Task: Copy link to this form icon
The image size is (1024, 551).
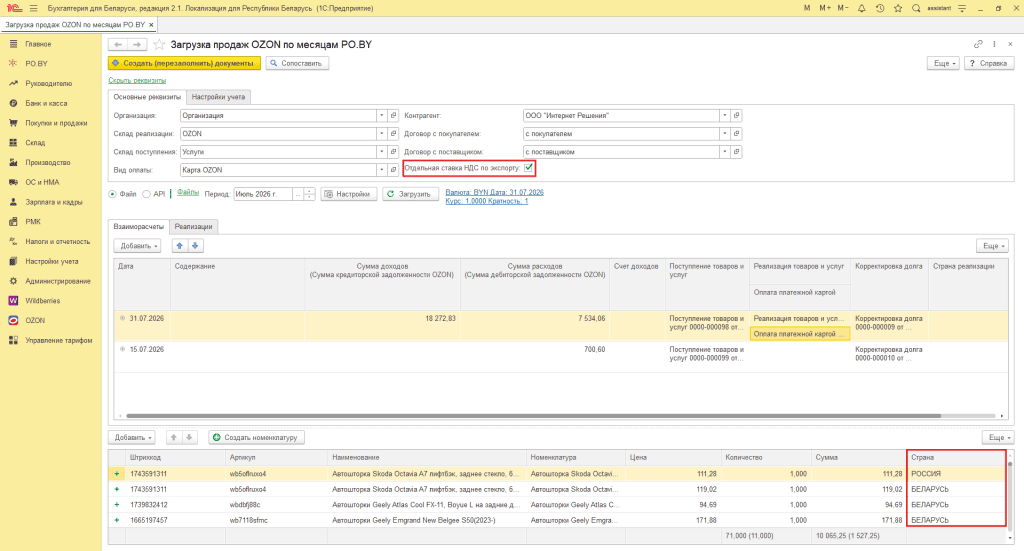Action: [x=978, y=44]
